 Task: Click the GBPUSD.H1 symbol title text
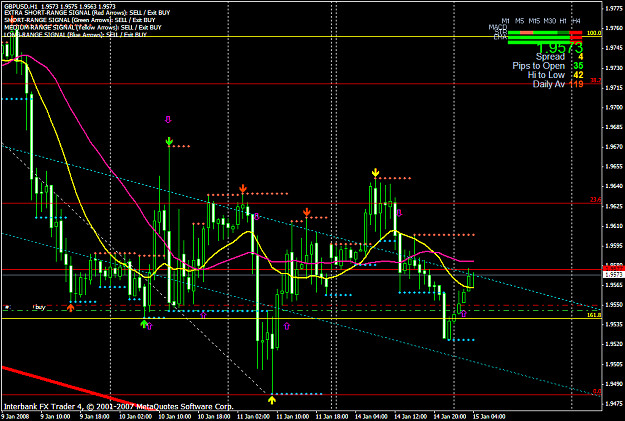pos(20,6)
